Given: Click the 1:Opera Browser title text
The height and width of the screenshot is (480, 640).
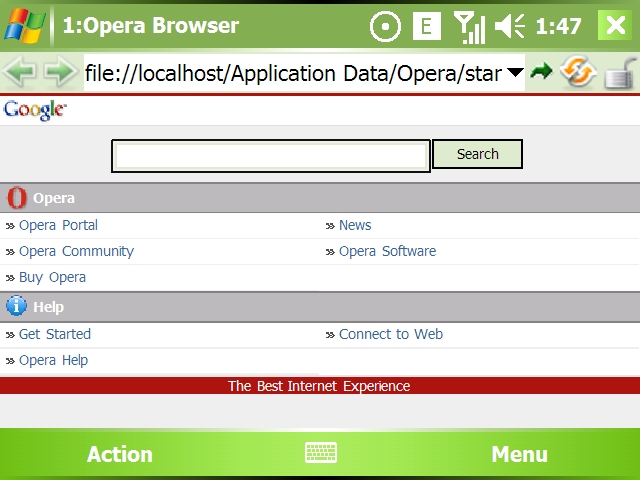Looking at the screenshot, I should click(x=151, y=25).
